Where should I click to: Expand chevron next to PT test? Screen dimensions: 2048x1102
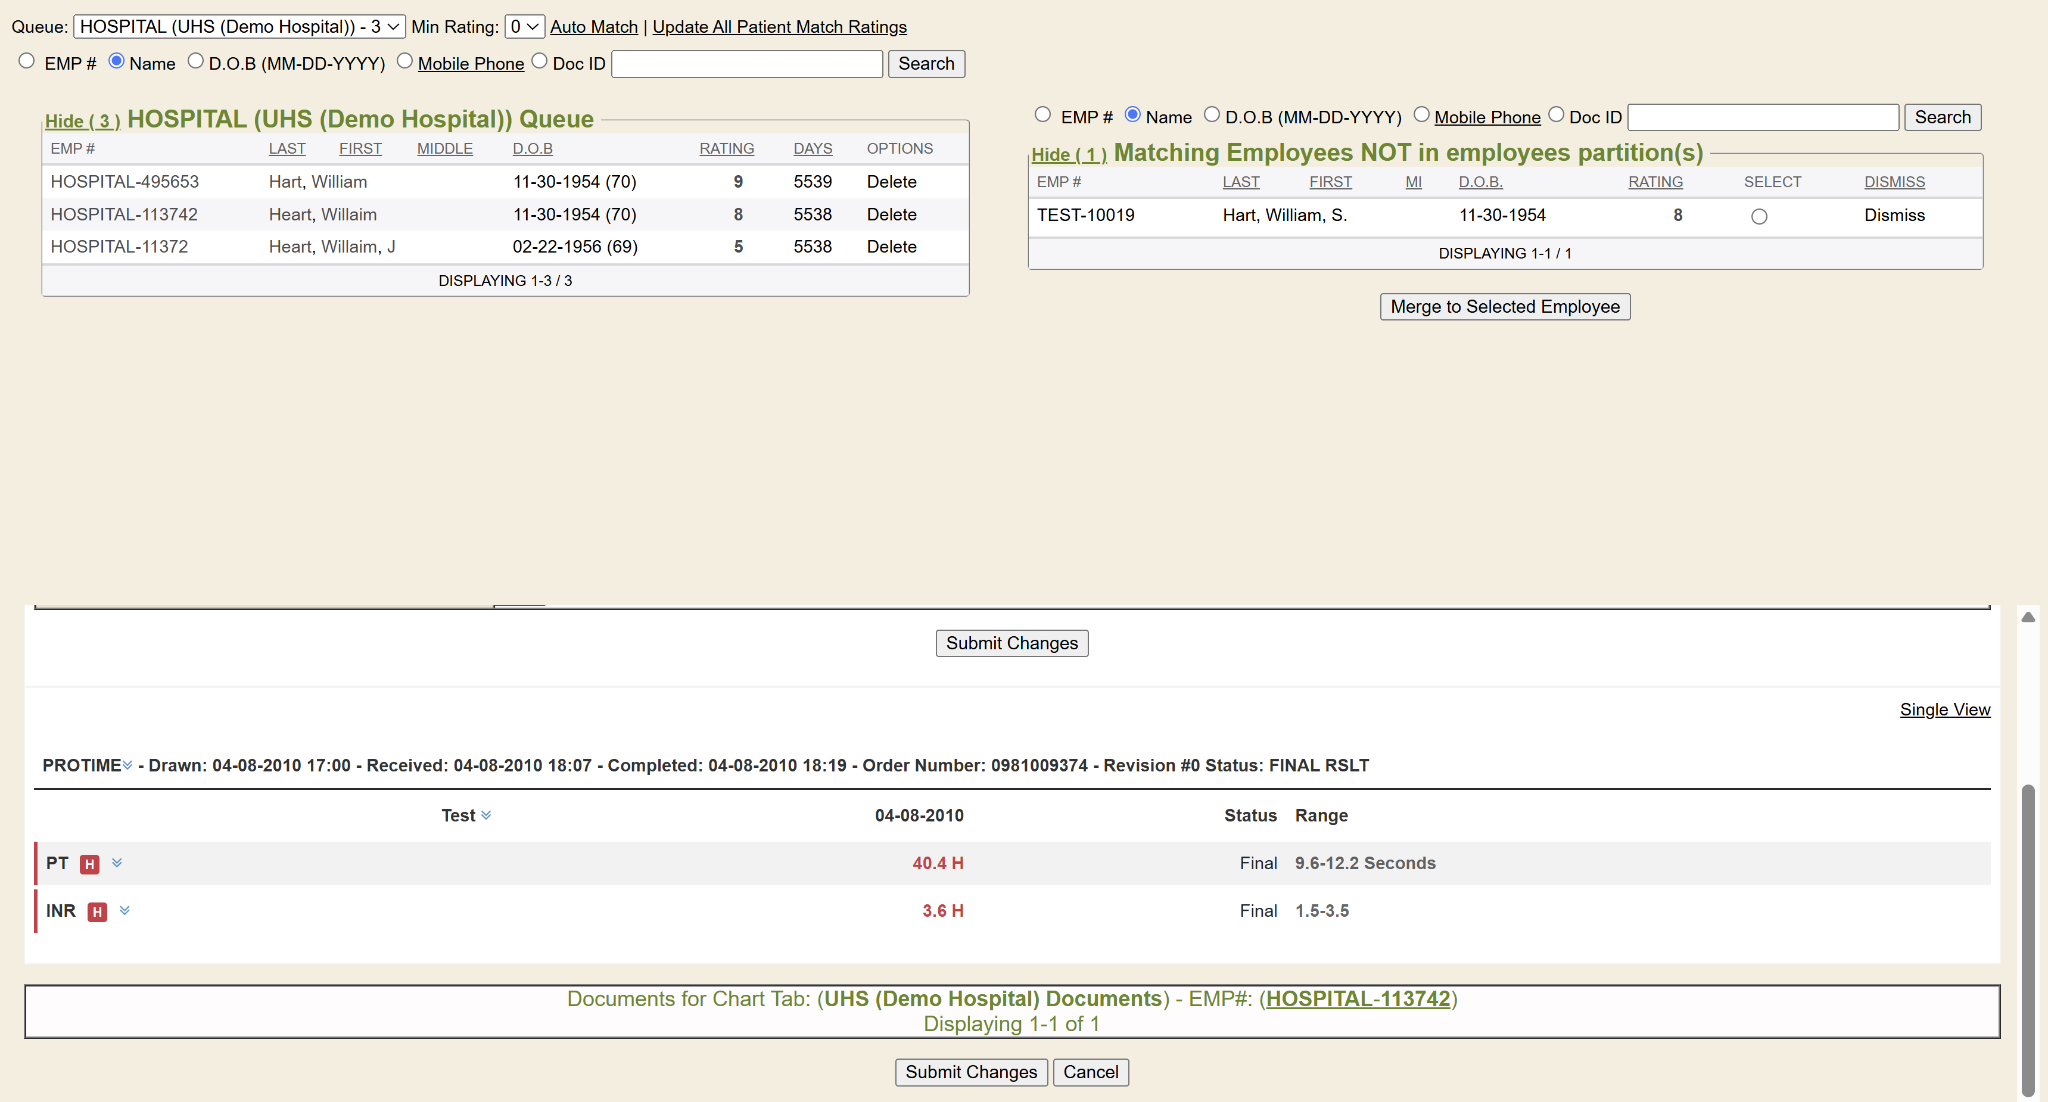pyautogui.click(x=117, y=863)
